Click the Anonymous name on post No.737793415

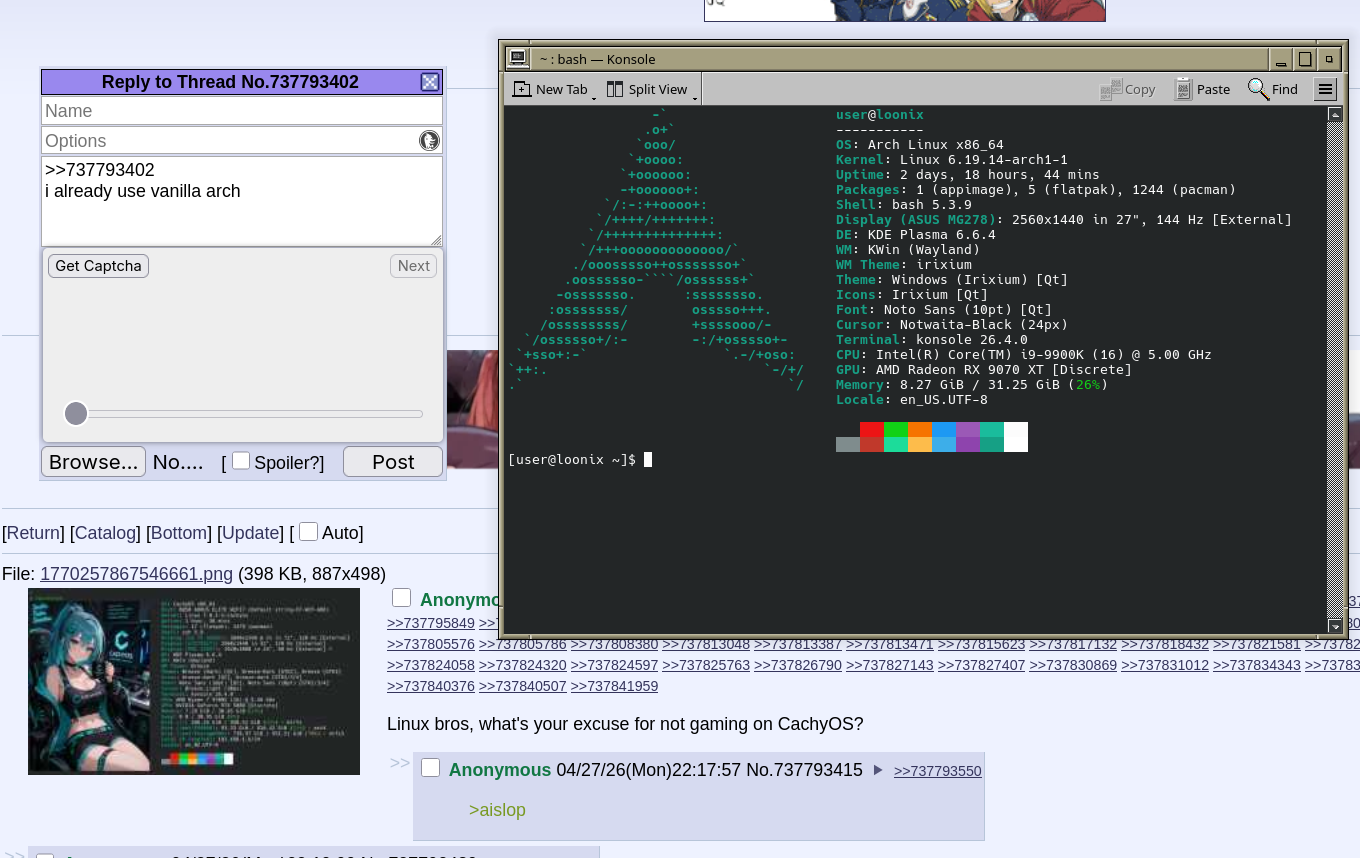(x=500, y=770)
